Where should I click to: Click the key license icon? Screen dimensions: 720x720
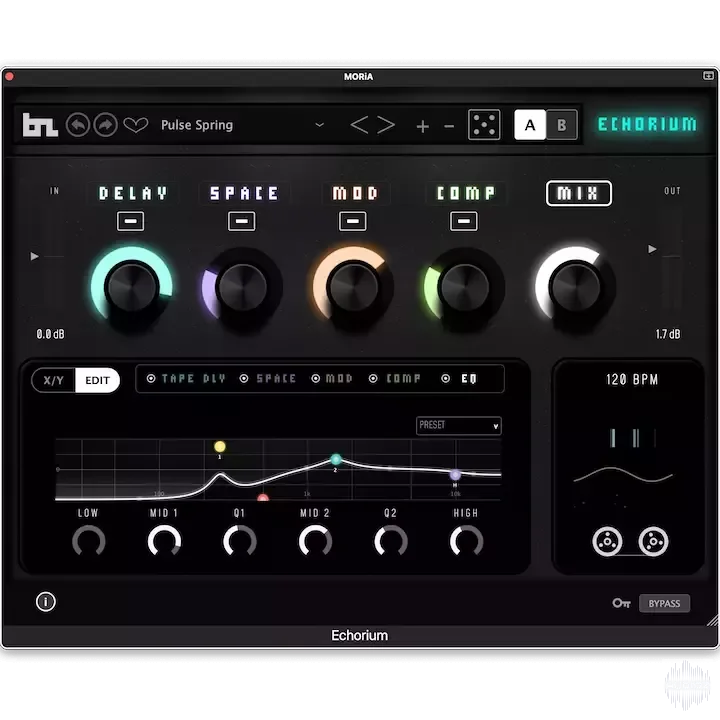tap(621, 603)
